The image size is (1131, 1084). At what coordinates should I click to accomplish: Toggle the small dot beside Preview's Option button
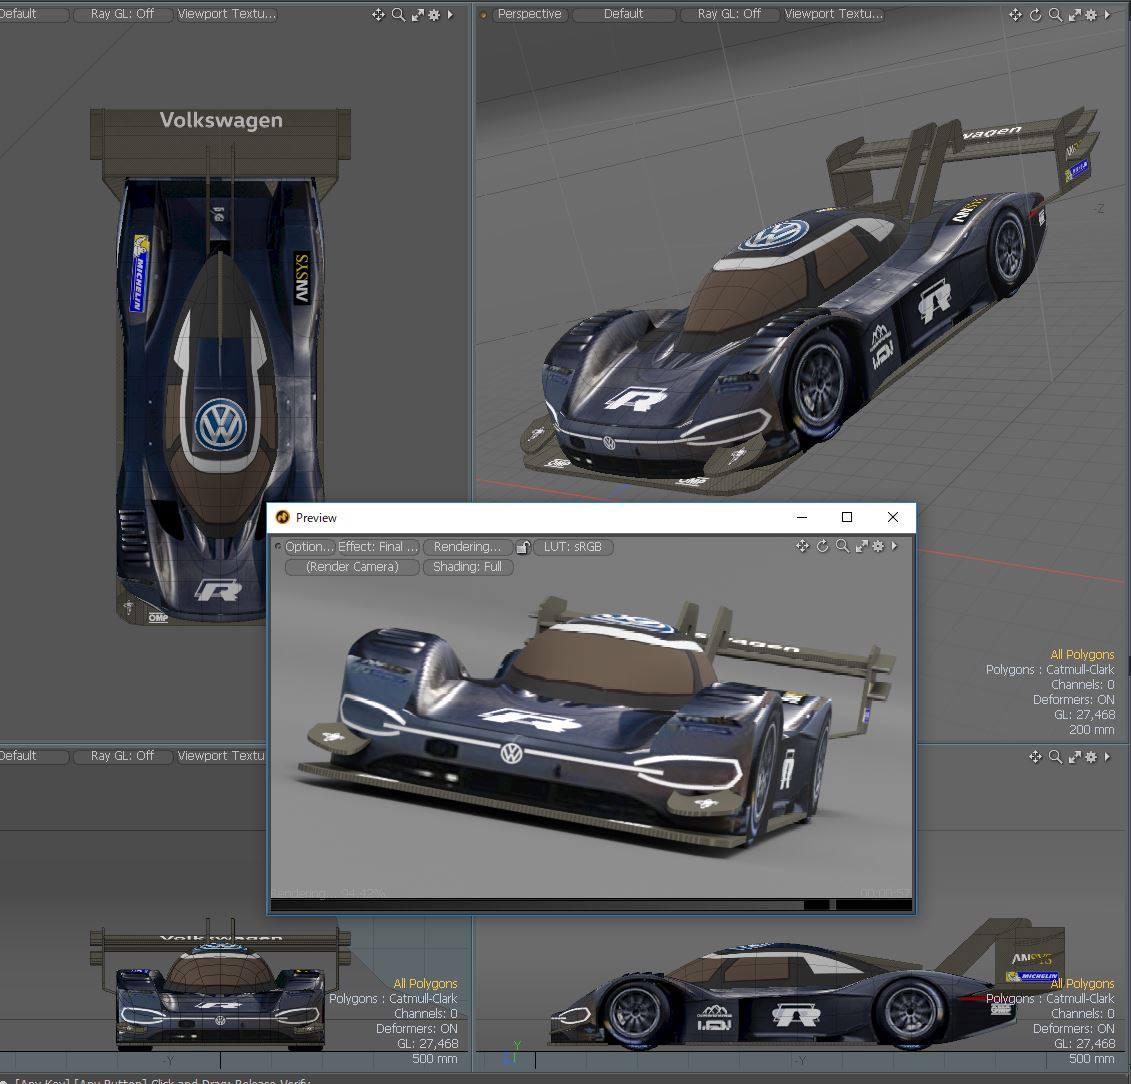278,547
